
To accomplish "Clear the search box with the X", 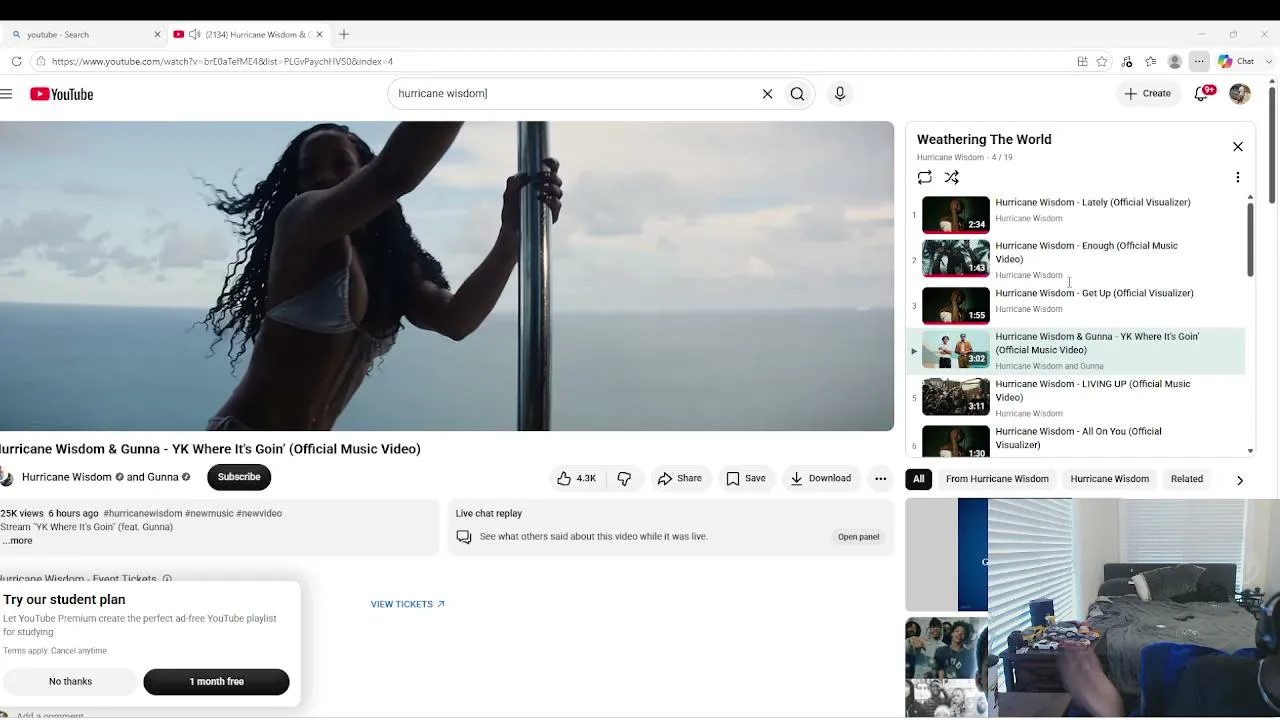I will pyautogui.click(x=767, y=94).
